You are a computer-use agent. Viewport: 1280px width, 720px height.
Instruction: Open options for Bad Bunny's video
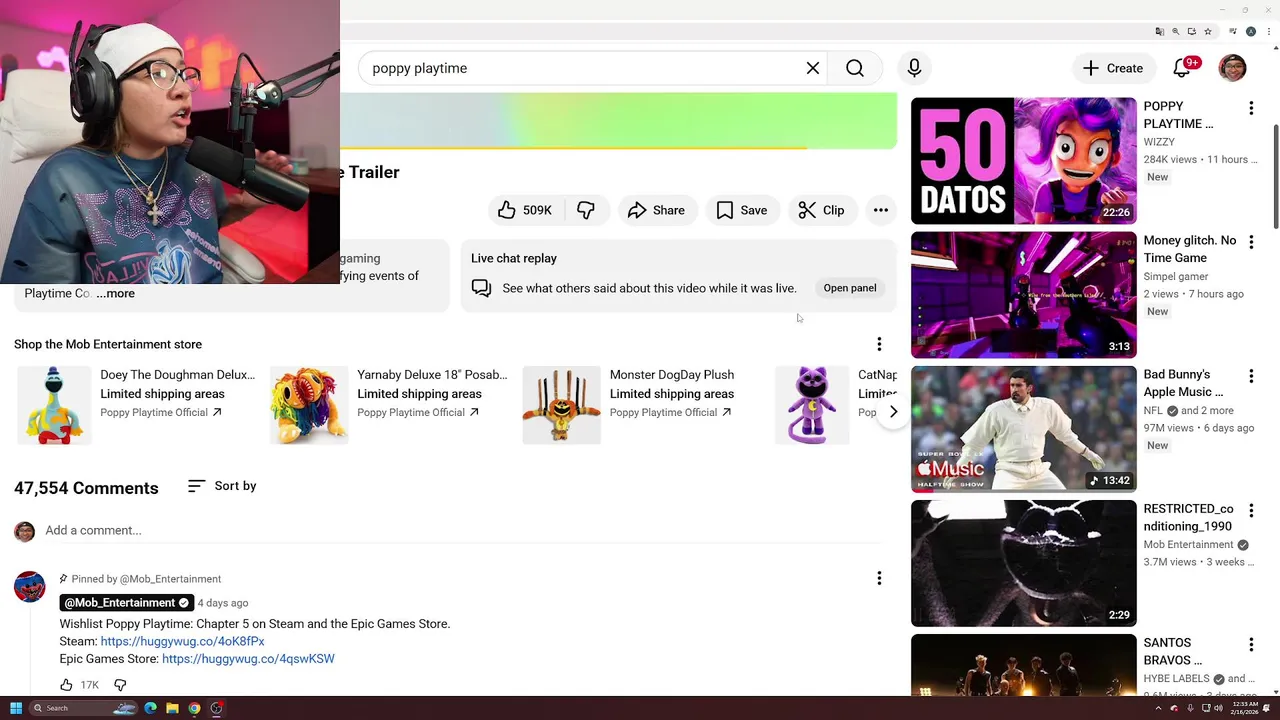click(x=1251, y=375)
